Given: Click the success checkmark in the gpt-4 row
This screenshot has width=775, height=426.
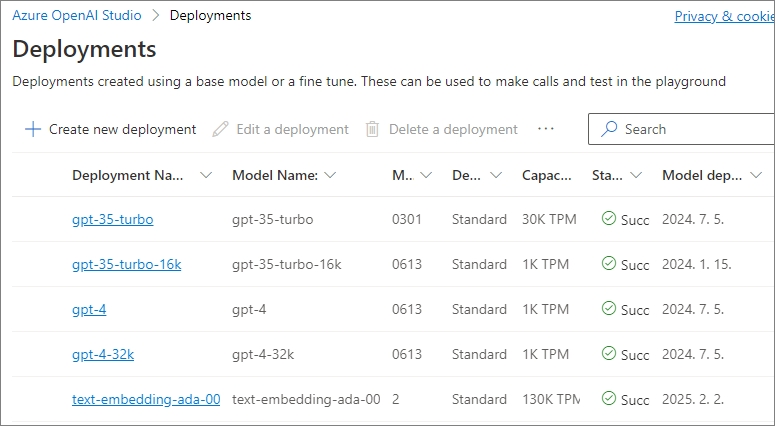Looking at the screenshot, I should (608, 309).
